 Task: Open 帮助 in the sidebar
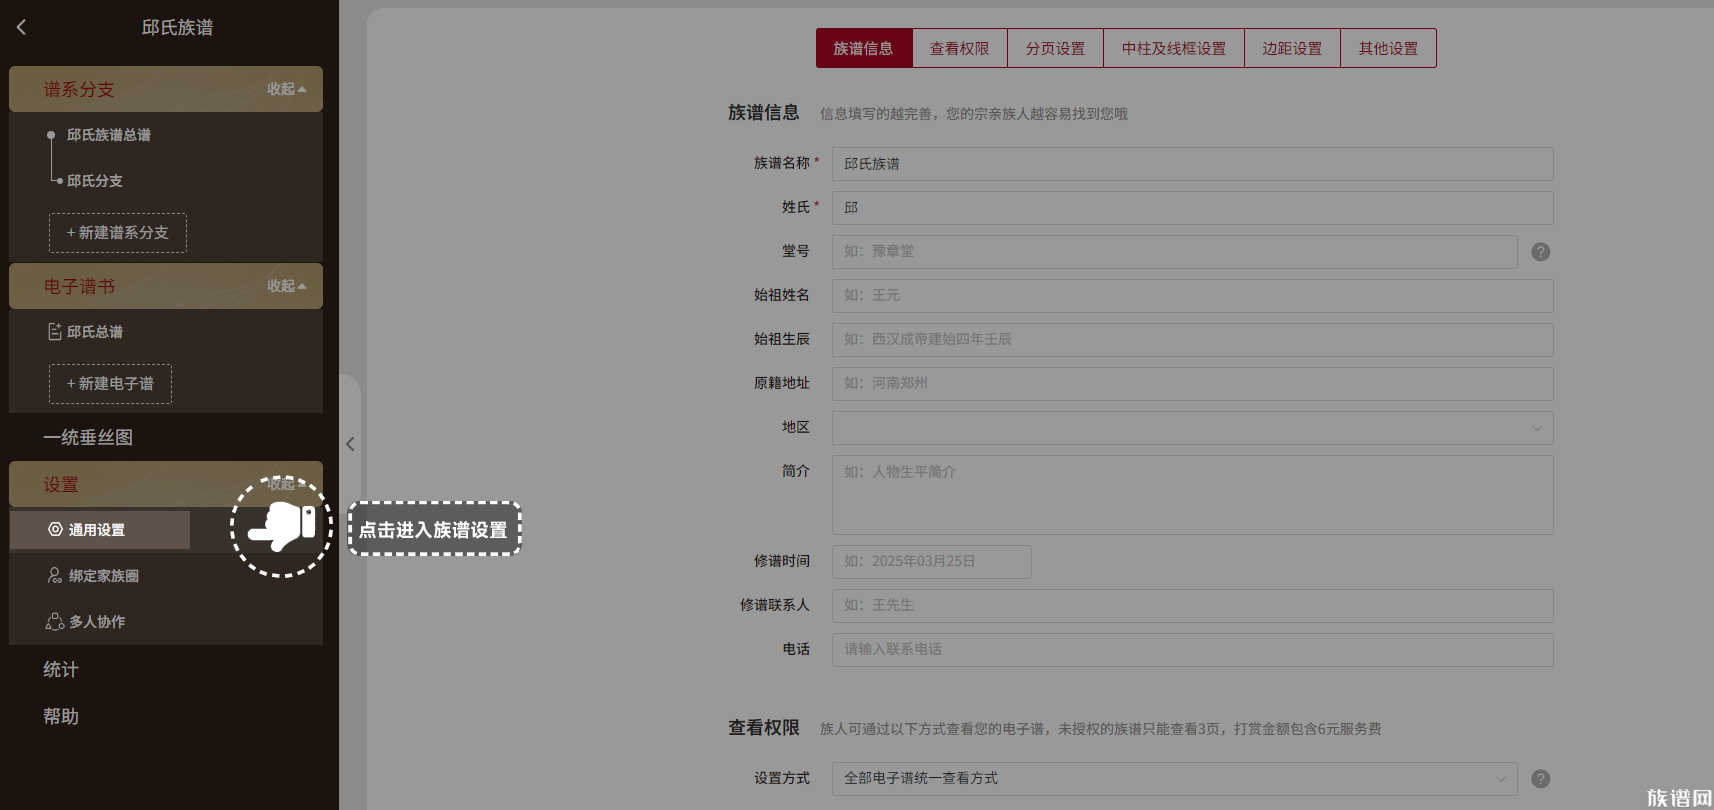pos(60,716)
